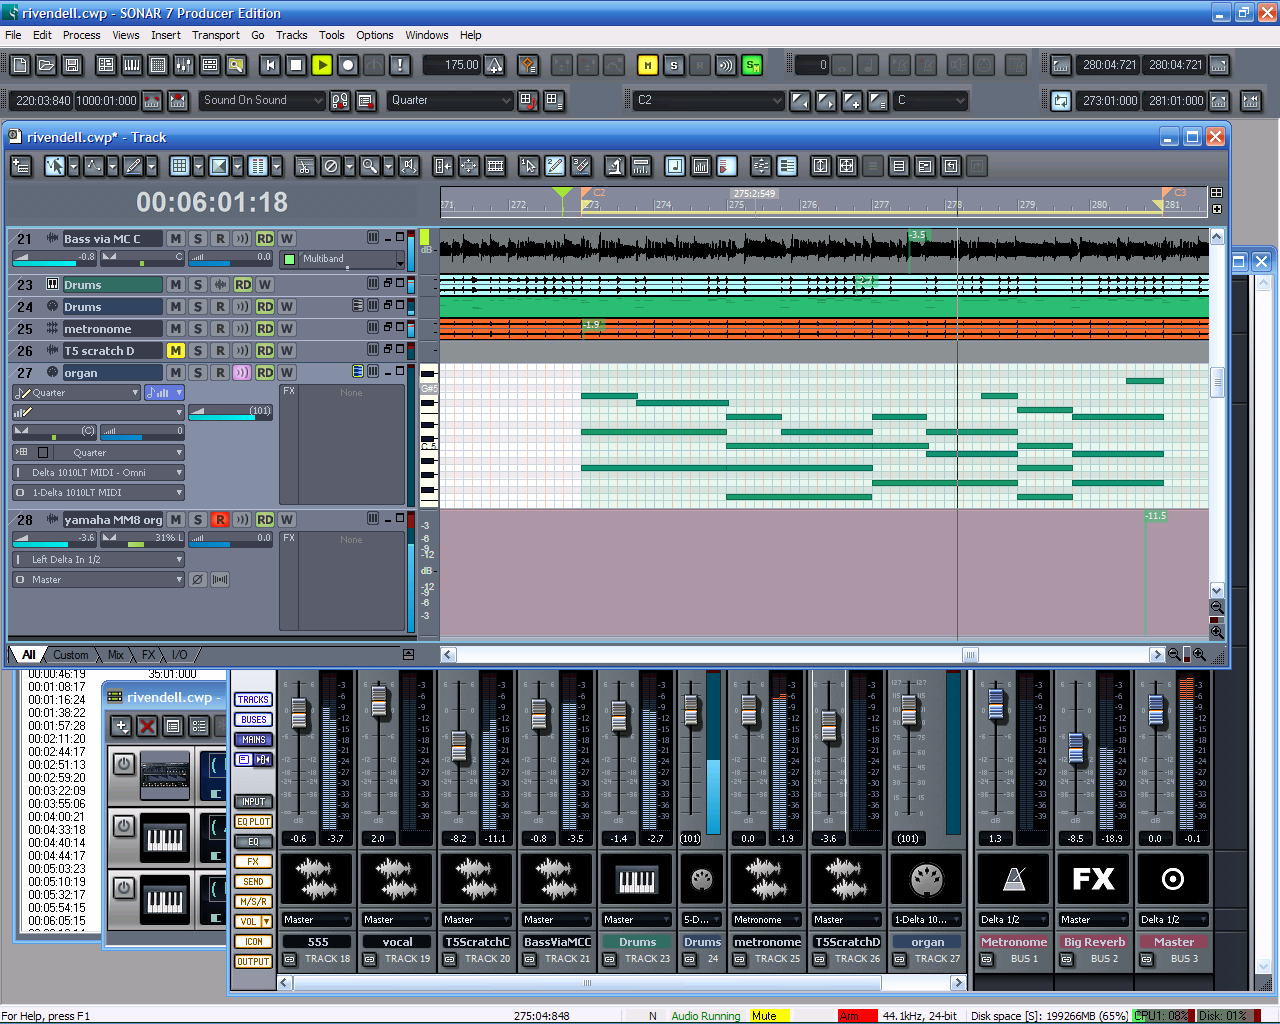Open the Delta 1010LT MIDI - Omni input dropdown
This screenshot has width=1280, height=1024.
[98, 473]
